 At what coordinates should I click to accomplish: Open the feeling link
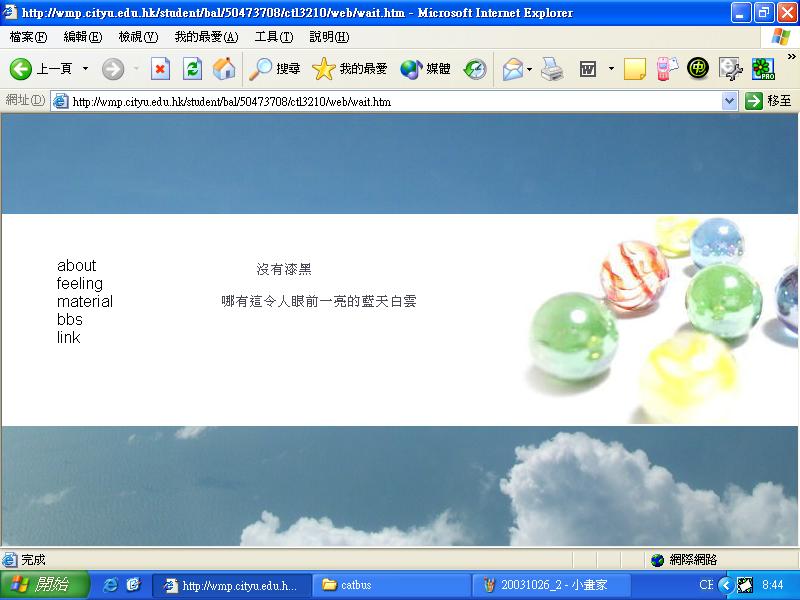pyautogui.click(x=80, y=283)
